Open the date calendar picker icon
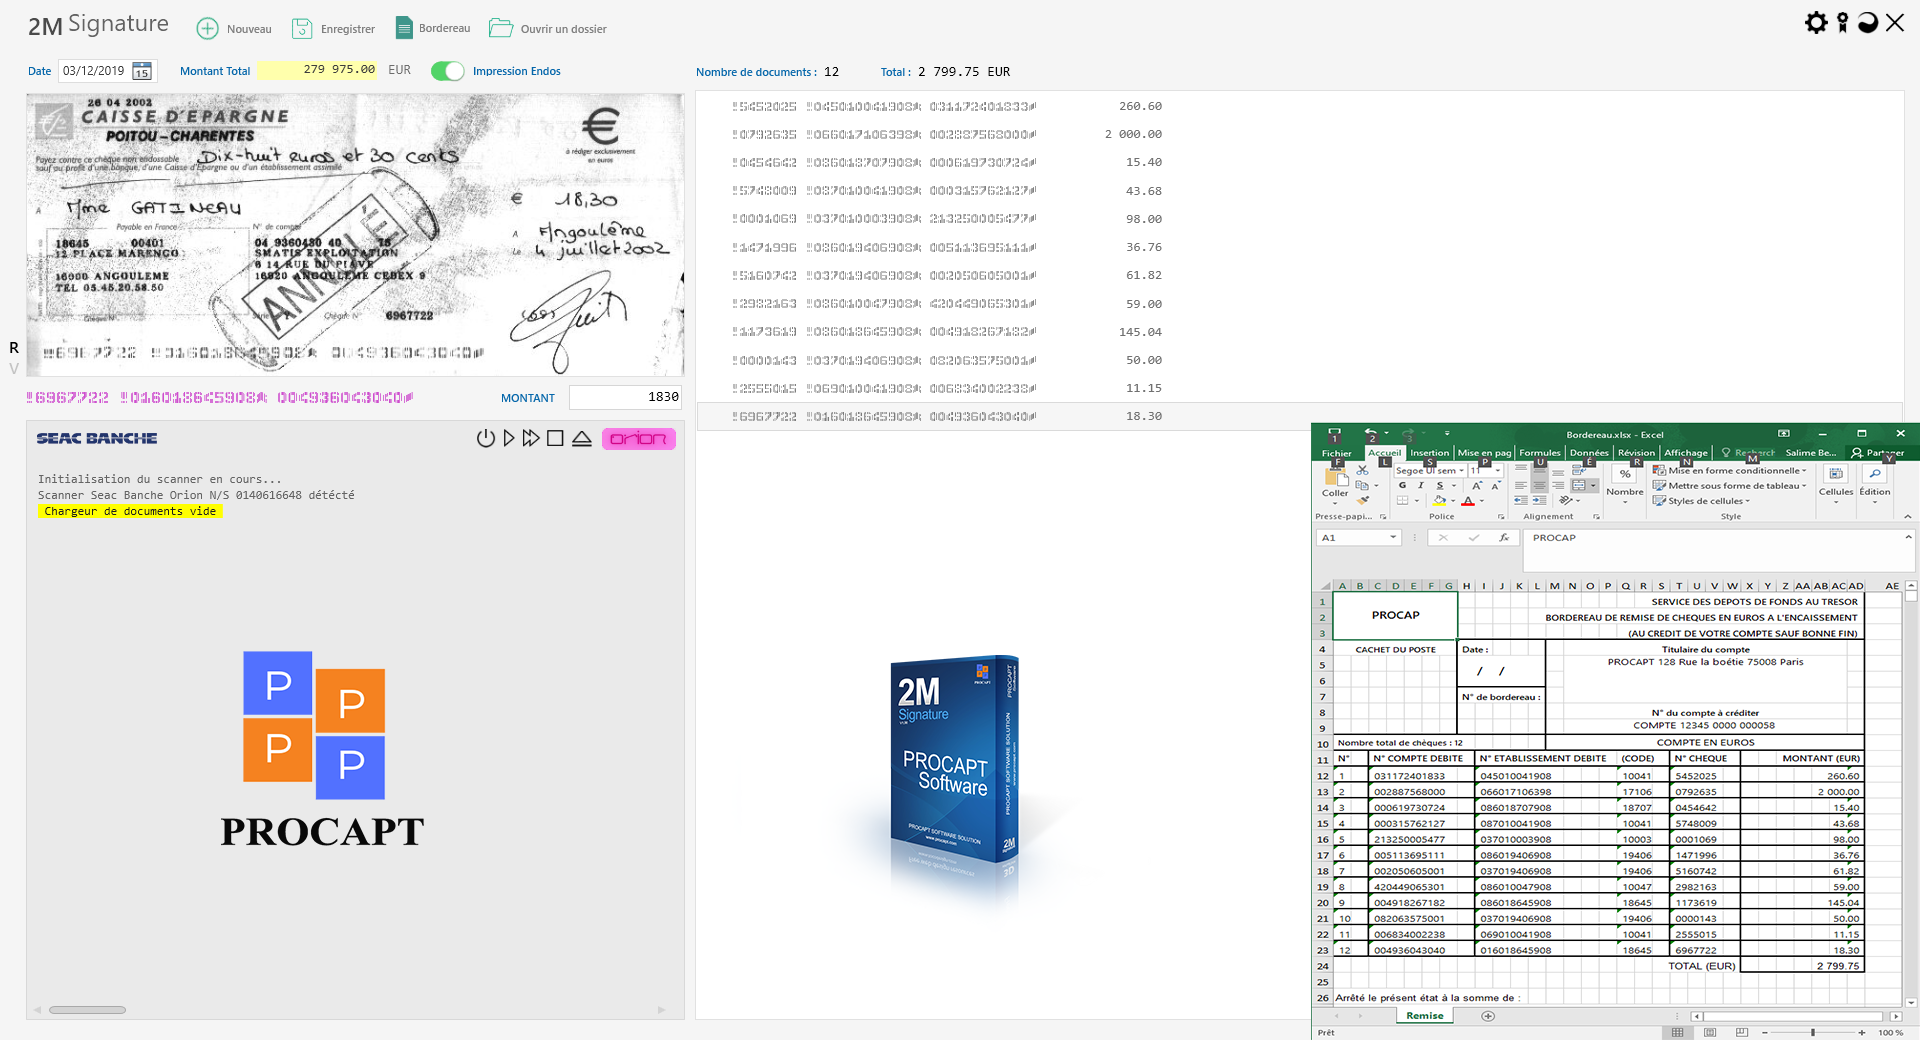This screenshot has height=1040, width=1920. [142, 71]
